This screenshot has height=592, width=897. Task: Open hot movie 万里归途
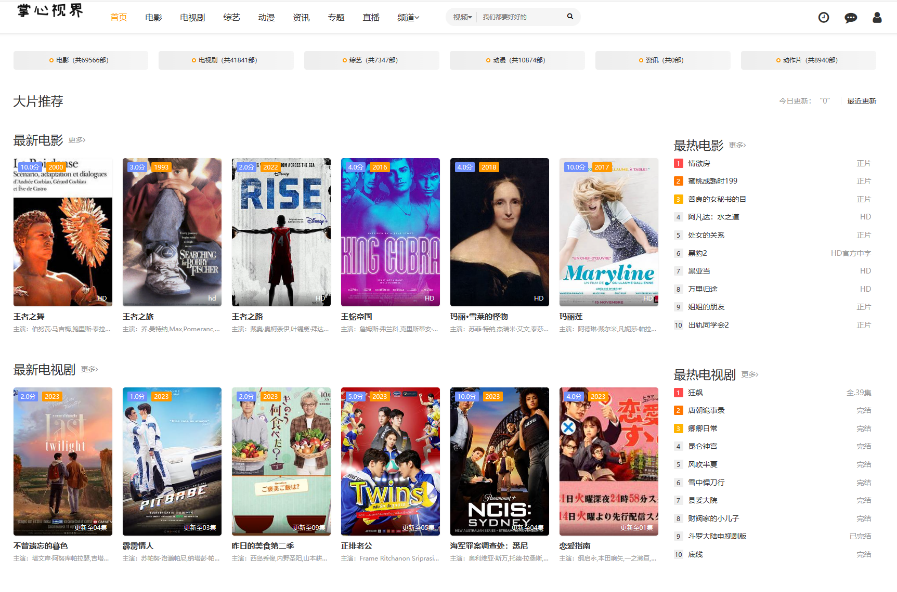702,289
